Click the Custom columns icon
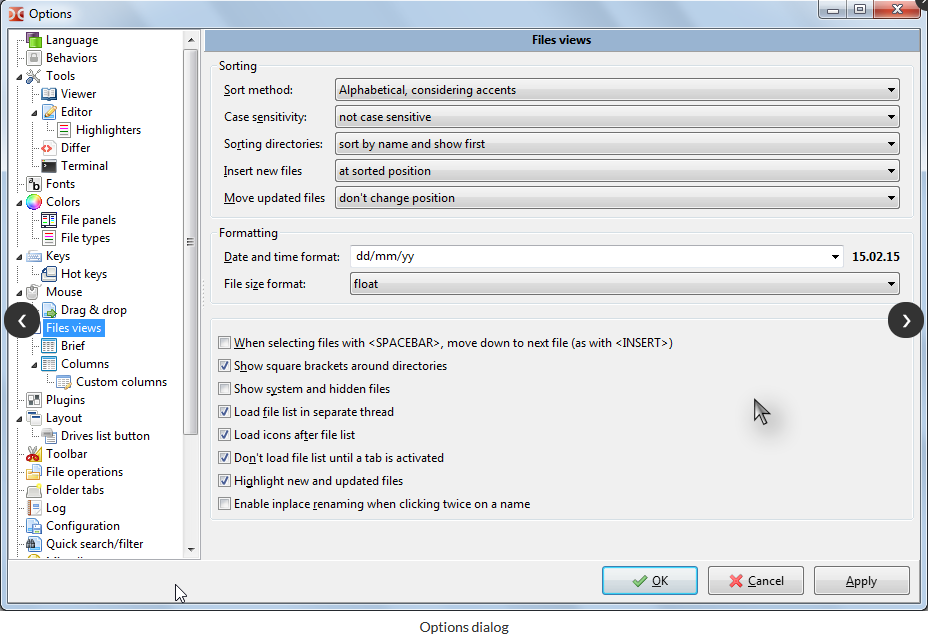This screenshot has height=642, width=928. [x=64, y=382]
